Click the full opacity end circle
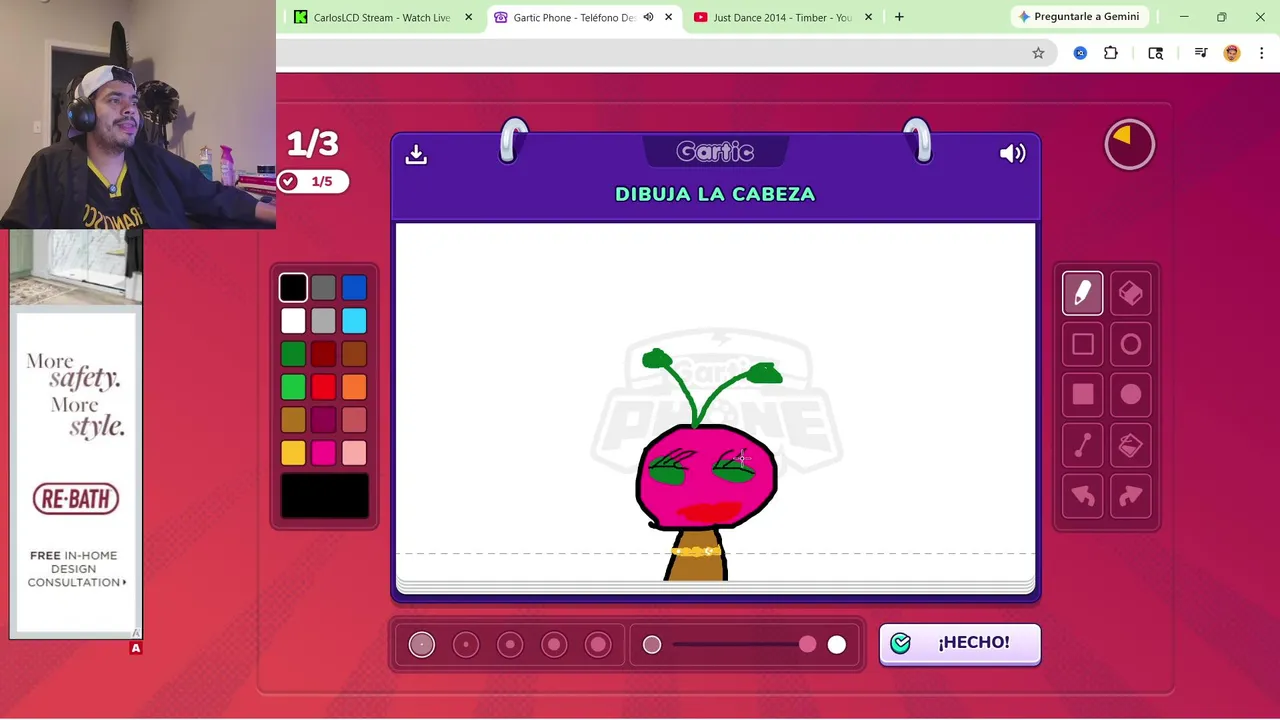 [x=837, y=645]
